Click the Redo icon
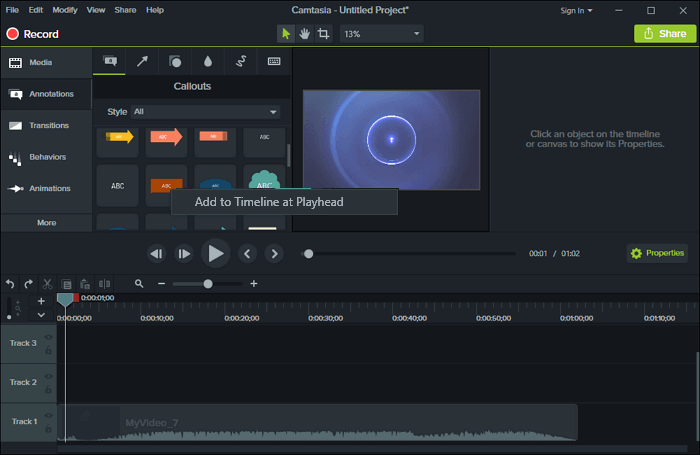Viewport: 700px width, 455px height. (x=29, y=284)
